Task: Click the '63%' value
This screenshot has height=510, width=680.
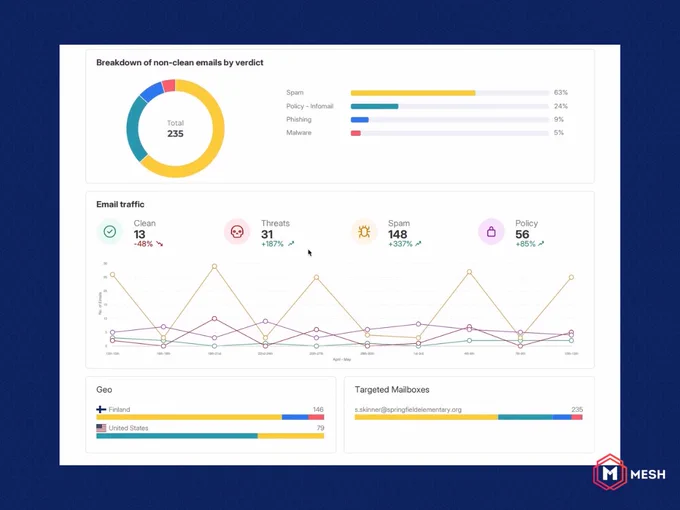Action: click(x=561, y=92)
